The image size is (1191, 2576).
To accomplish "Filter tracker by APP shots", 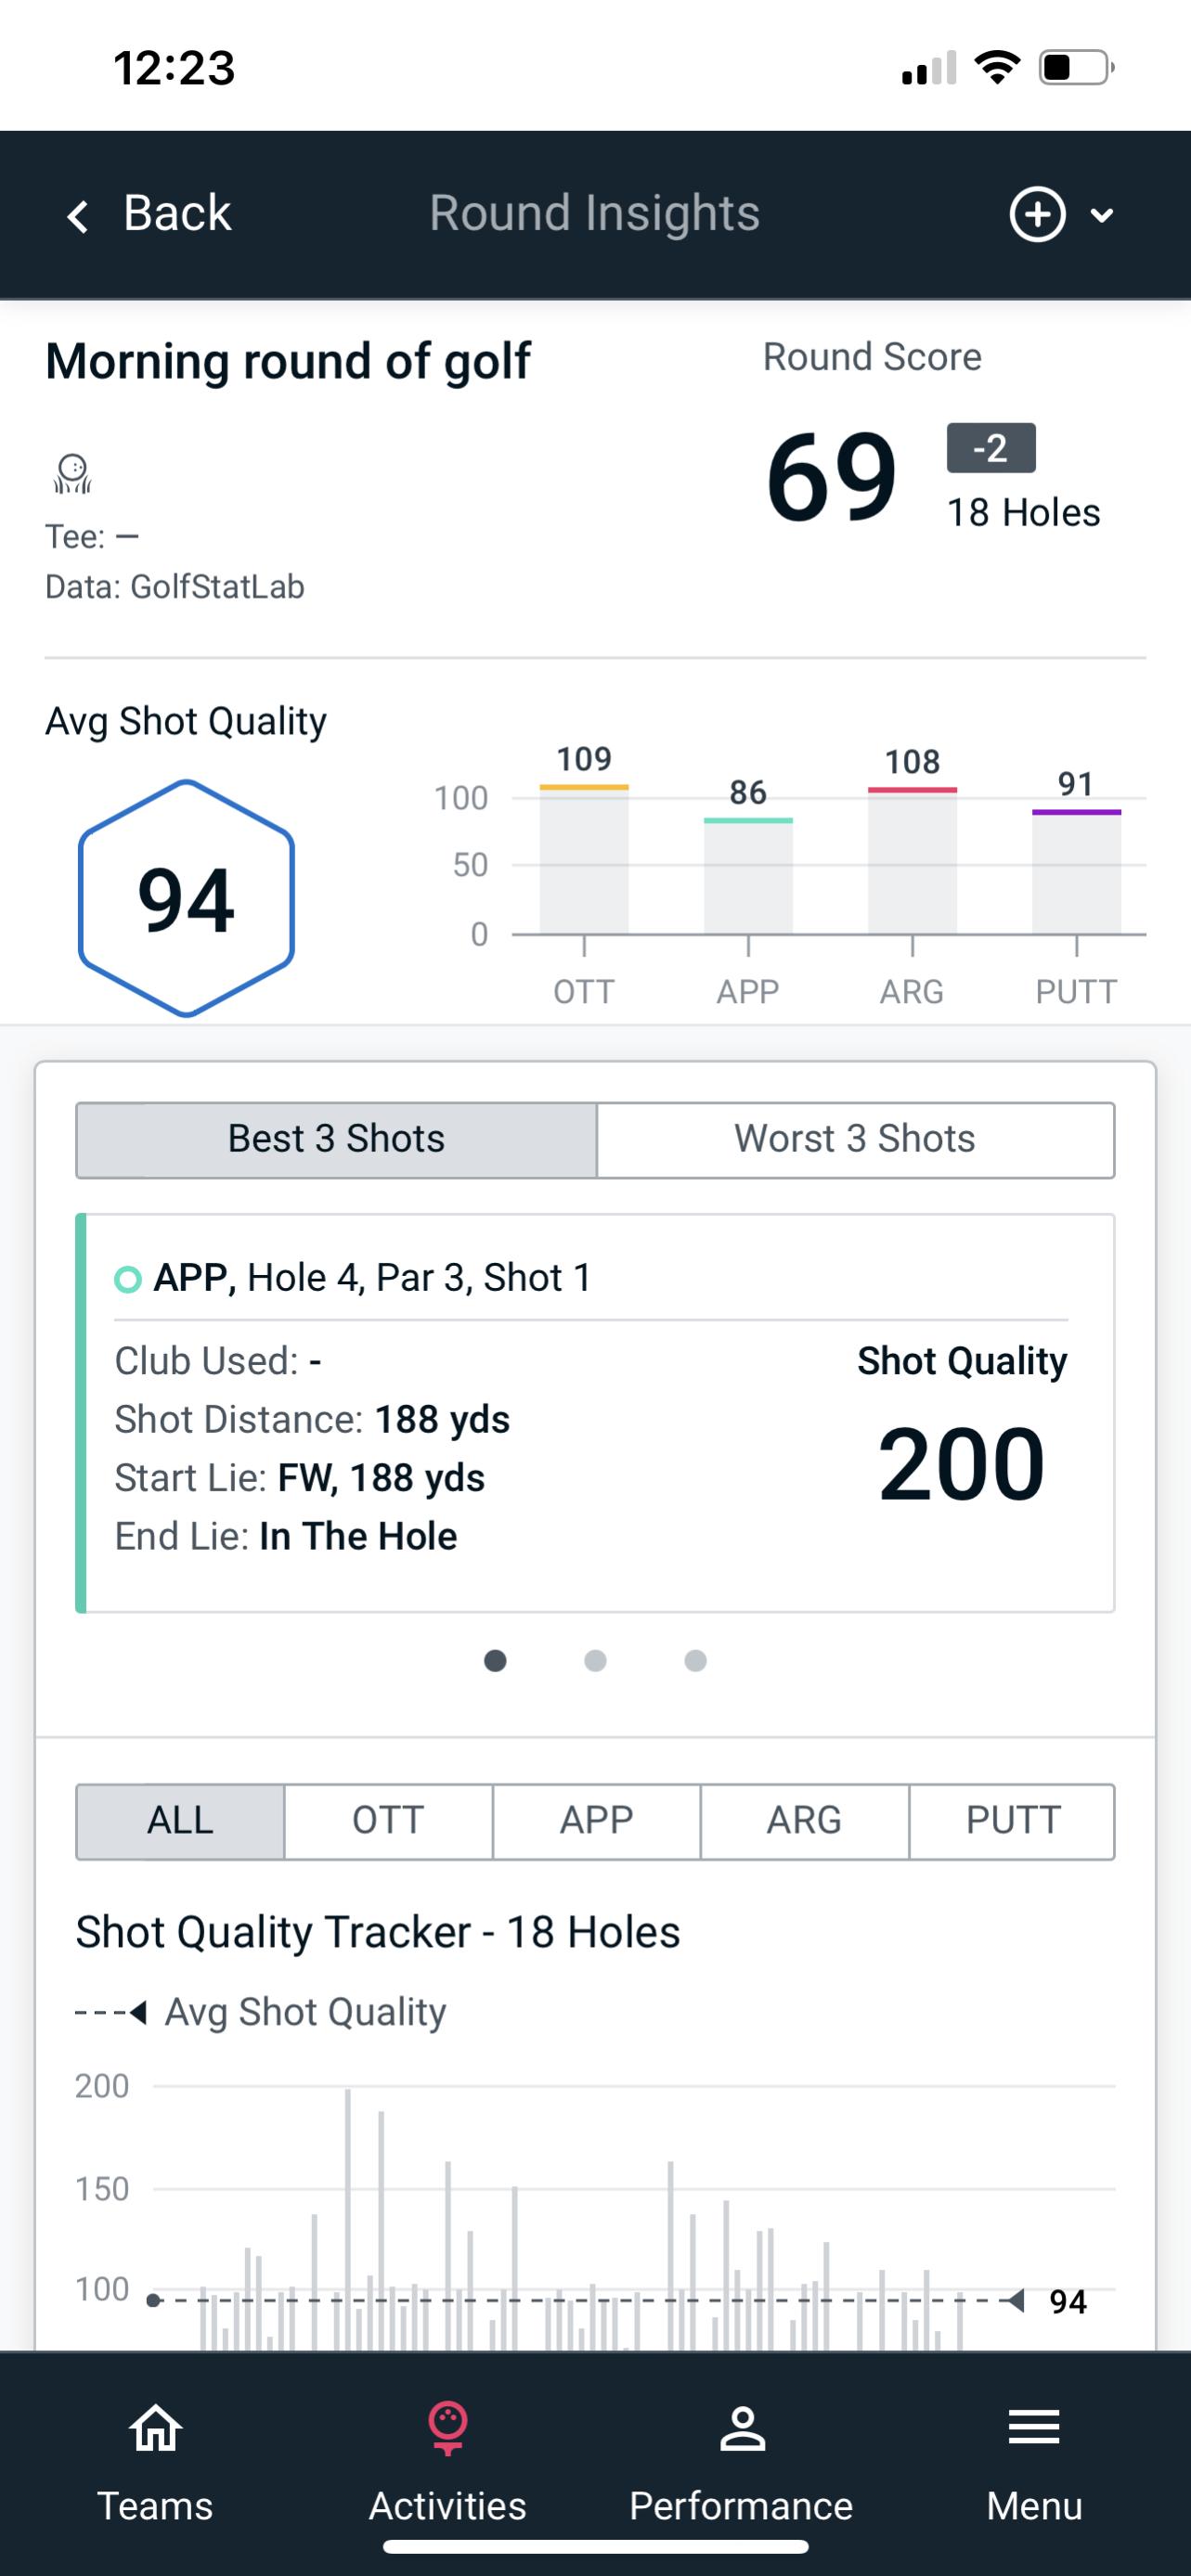I will click(x=596, y=1821).
